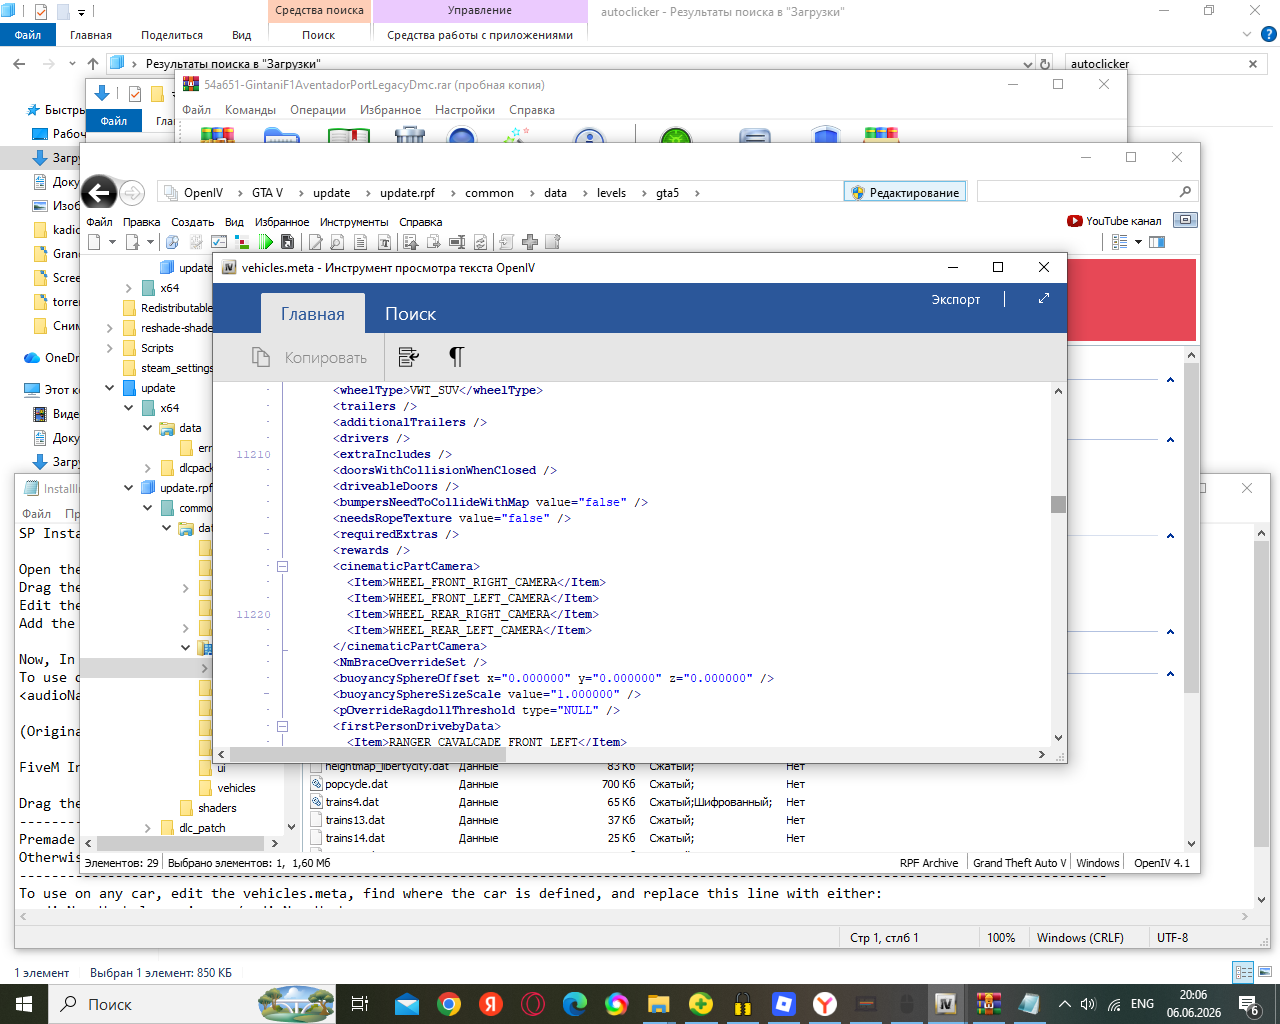Expand the dlcpacks tree node
The width and height of the screenshot is (1280, 1024).
(x=147, y=468)
